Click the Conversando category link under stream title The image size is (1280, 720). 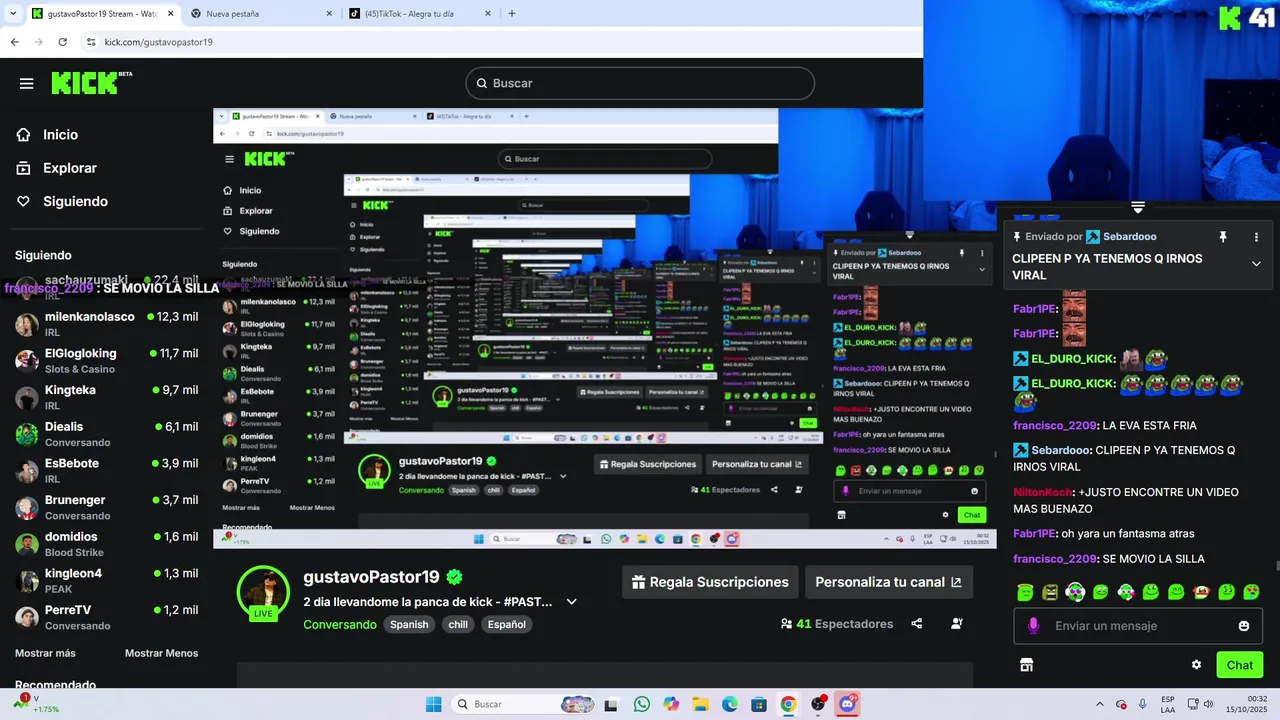pyautogui.click(x=339, y=624)
